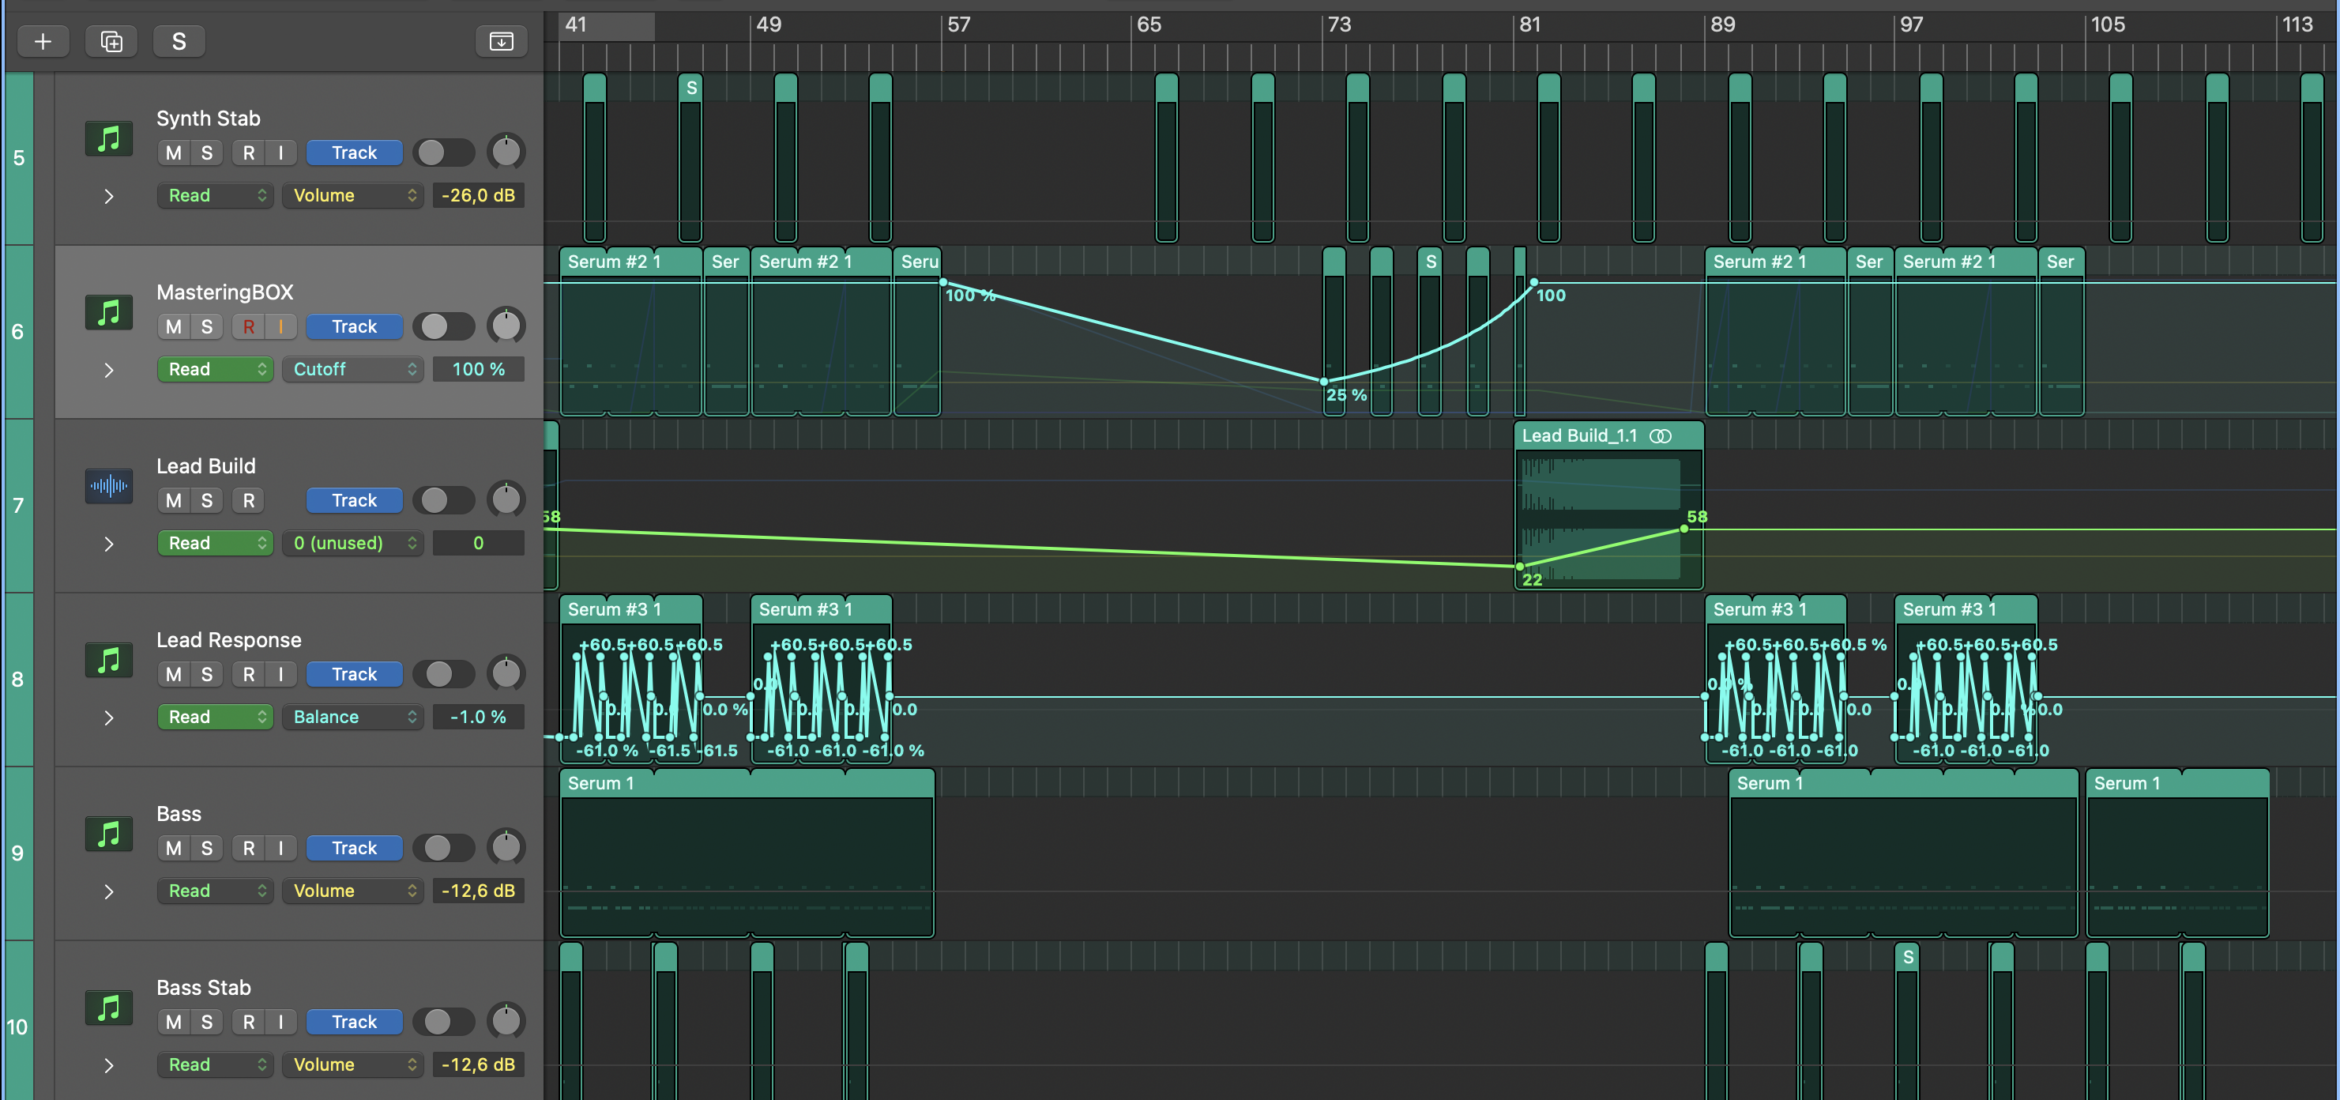Open the Read automation mode dropdown on Synth Stab
Viewport: 2340px width, 1100px height.
(x=214, y=195)
